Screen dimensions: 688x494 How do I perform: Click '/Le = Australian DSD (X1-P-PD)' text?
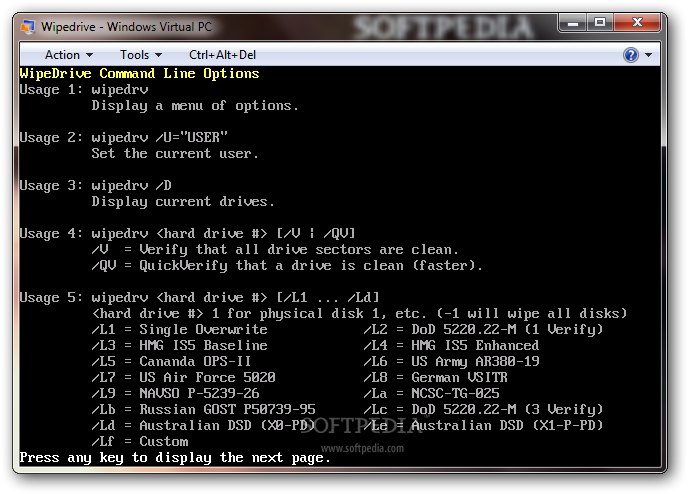pyautogui.click(x=483, y=426)
